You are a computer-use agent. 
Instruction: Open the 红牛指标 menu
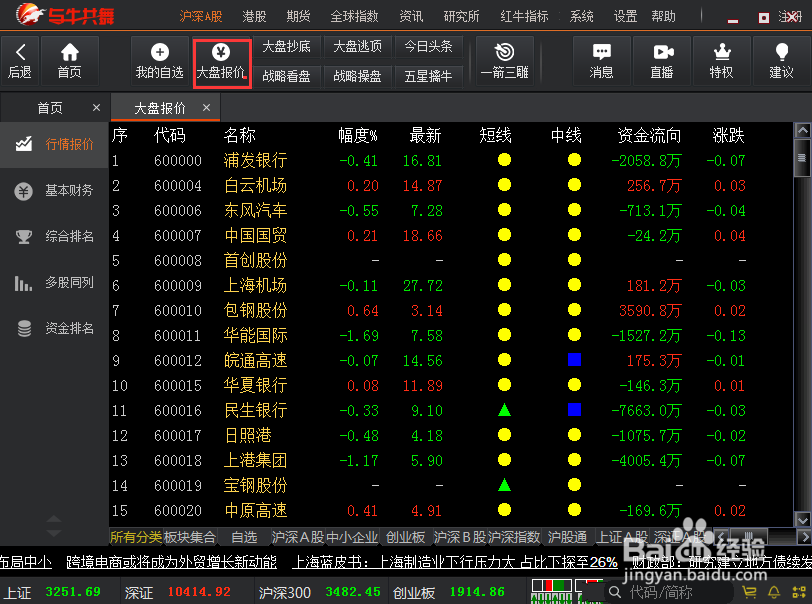click(x=524, y=17)
